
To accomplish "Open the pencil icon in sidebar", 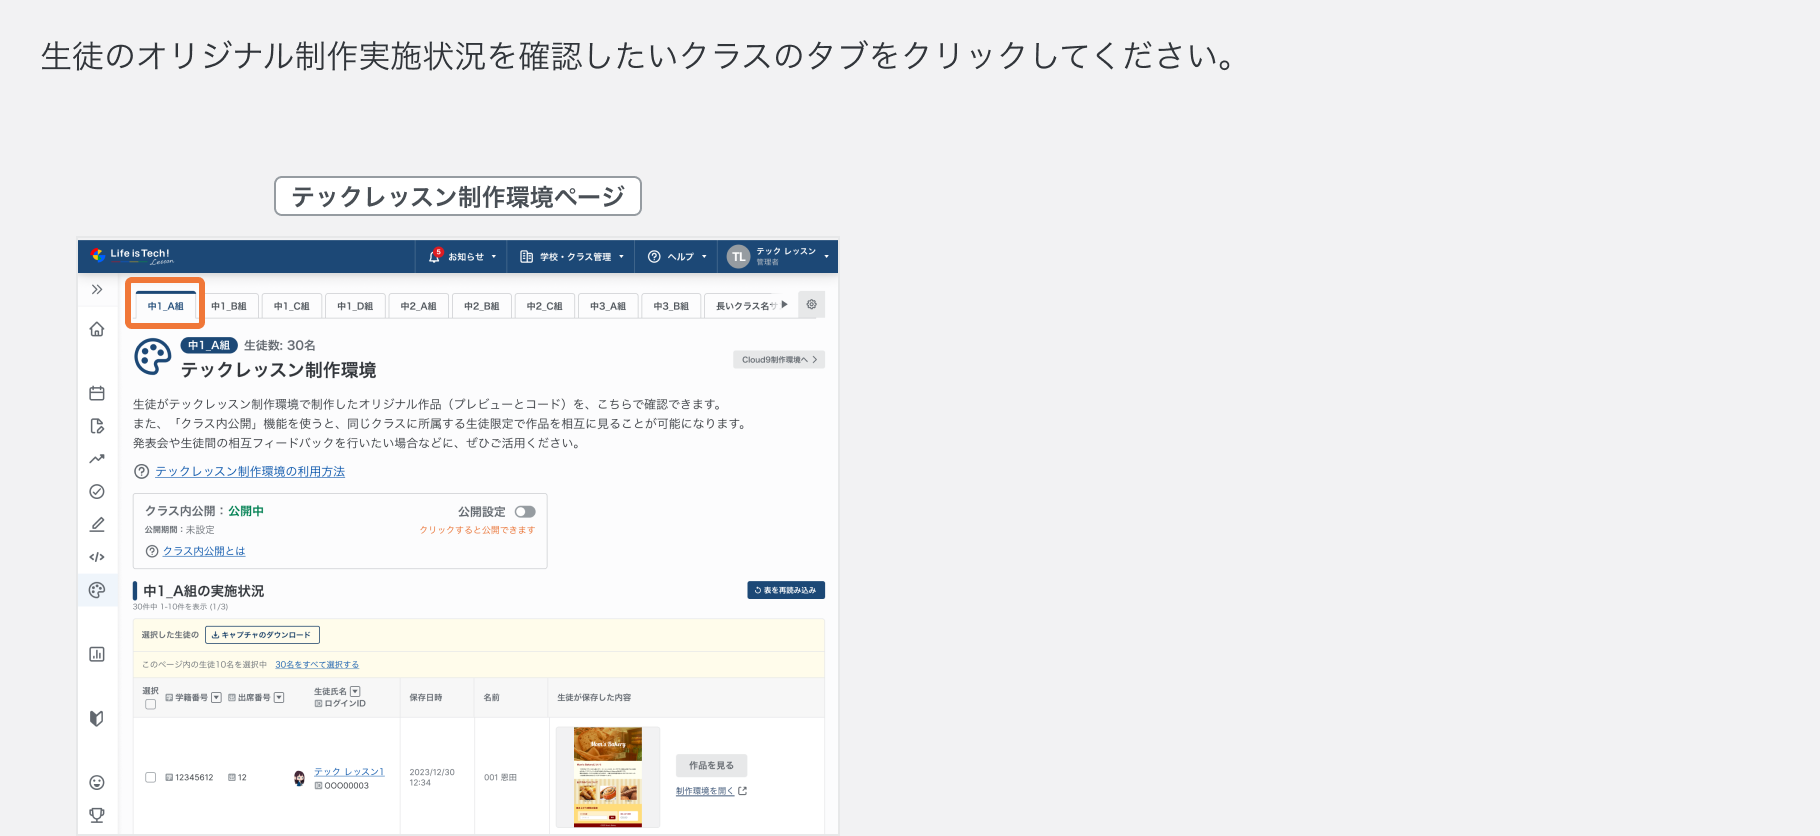I will tap(97, 524).
